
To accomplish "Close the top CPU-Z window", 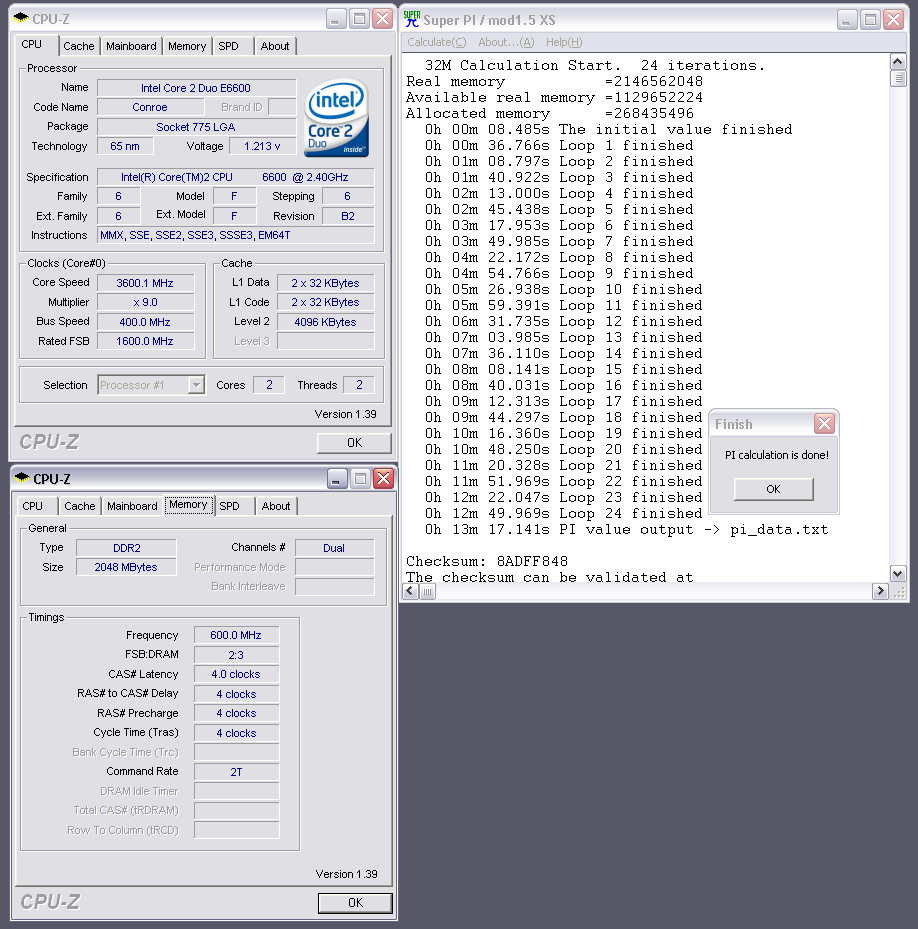I will click(383, 19).
